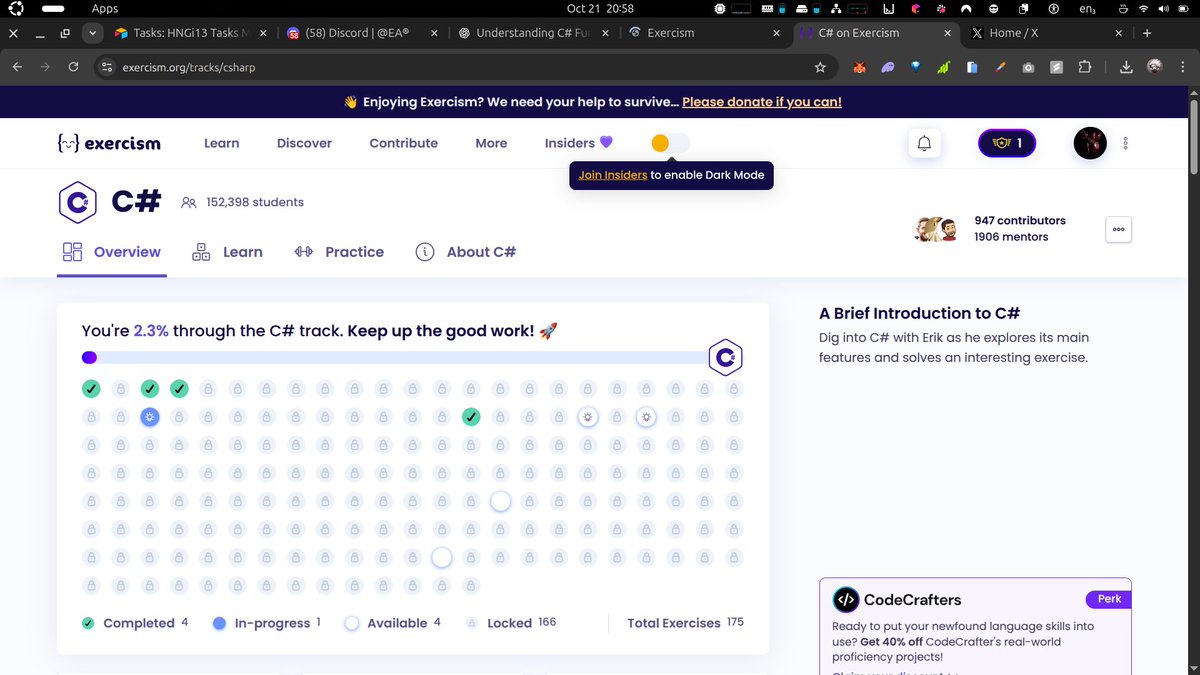The image size is (1200, 675).
Task: Click the CodeCrafters logo icon
Action: (845, 600)
